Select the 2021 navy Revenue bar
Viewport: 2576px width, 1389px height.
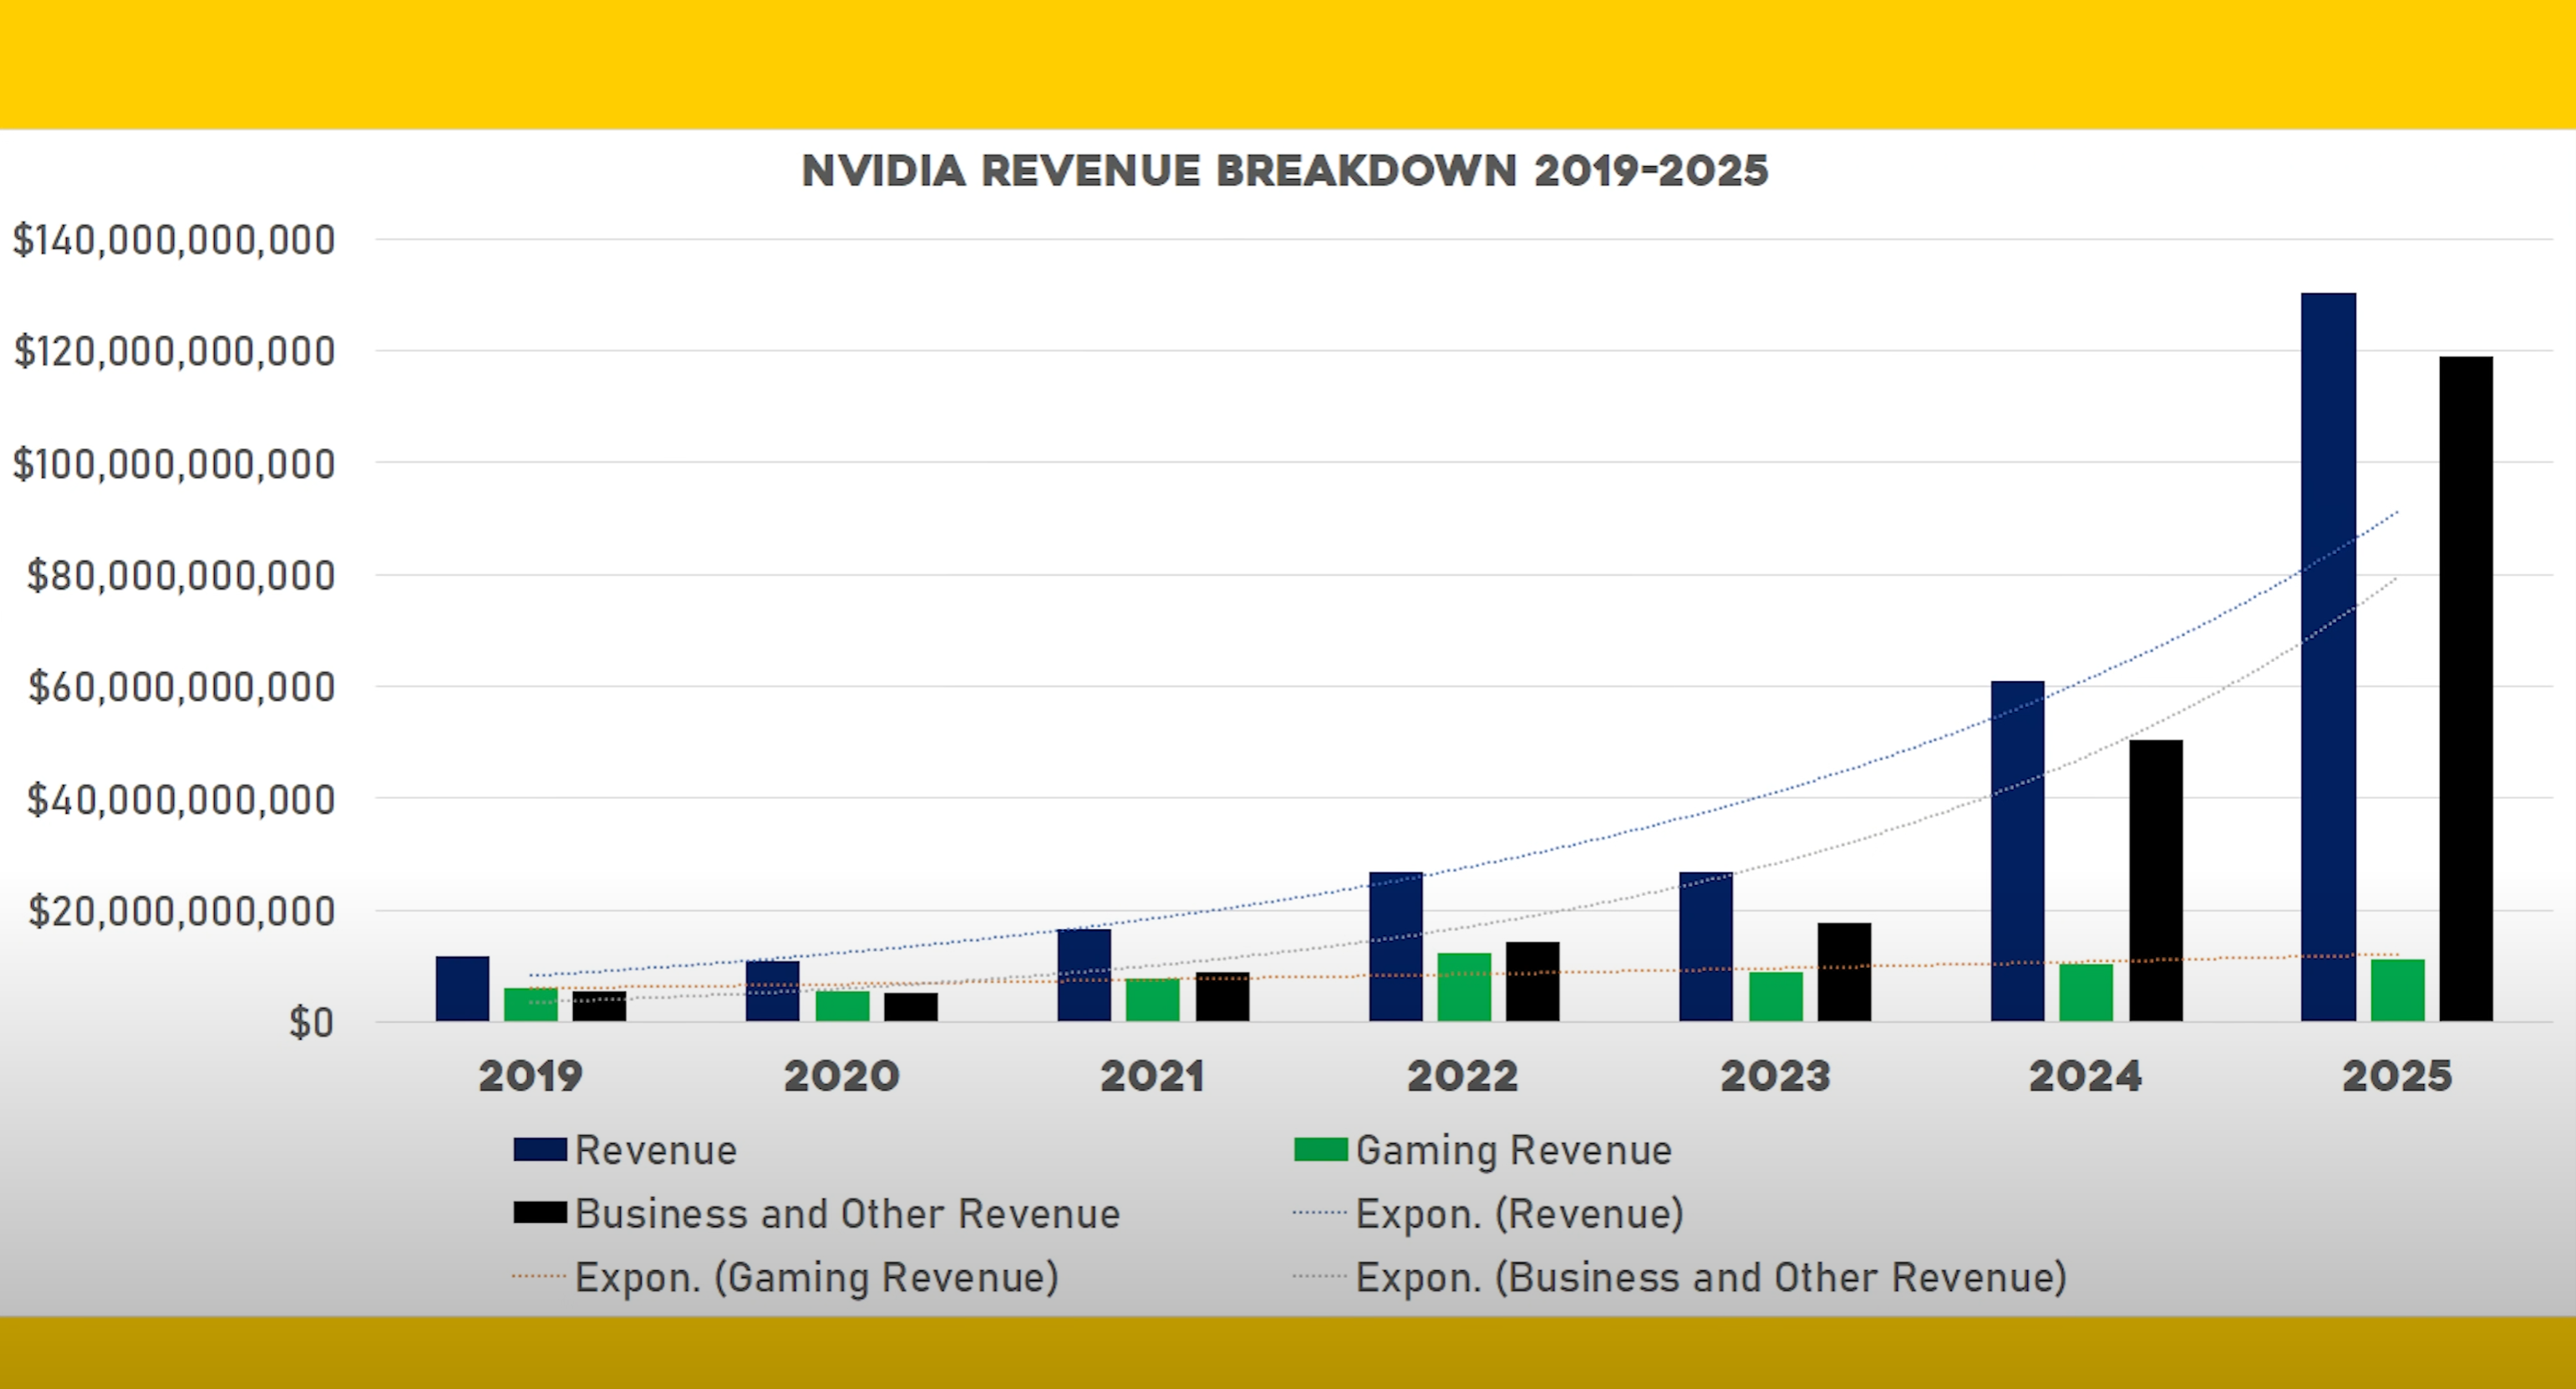[x=1084, y=975]
